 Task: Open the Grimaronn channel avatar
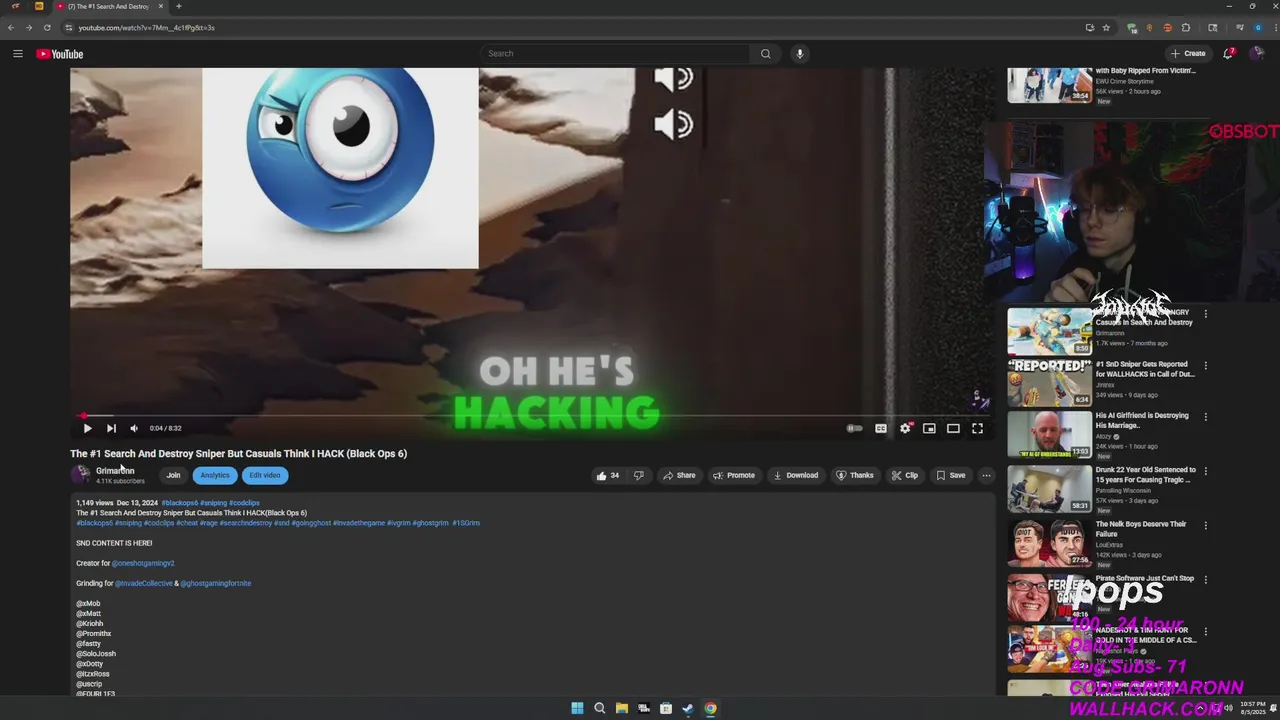pyautogui.click(x=80, y=475)
